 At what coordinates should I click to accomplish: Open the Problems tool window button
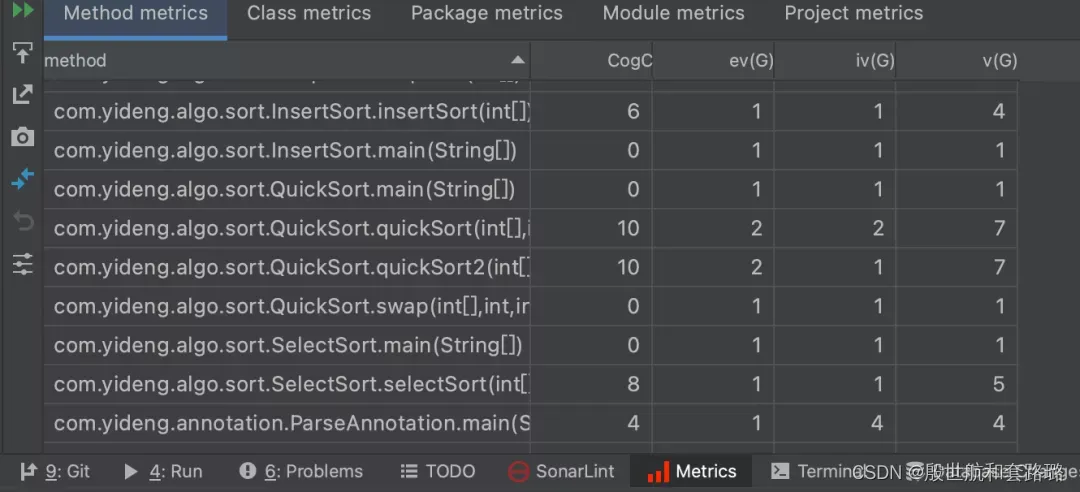pyautogui.click(x=301, y=471)
